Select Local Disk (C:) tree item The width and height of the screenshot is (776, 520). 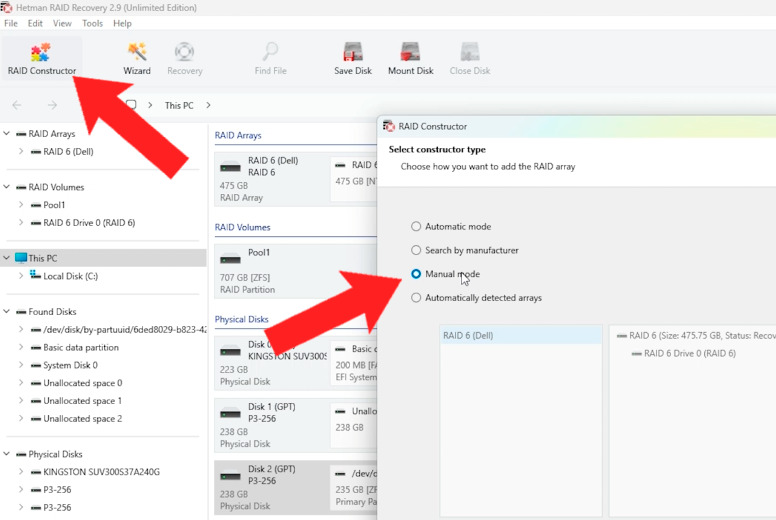(70, 276)
